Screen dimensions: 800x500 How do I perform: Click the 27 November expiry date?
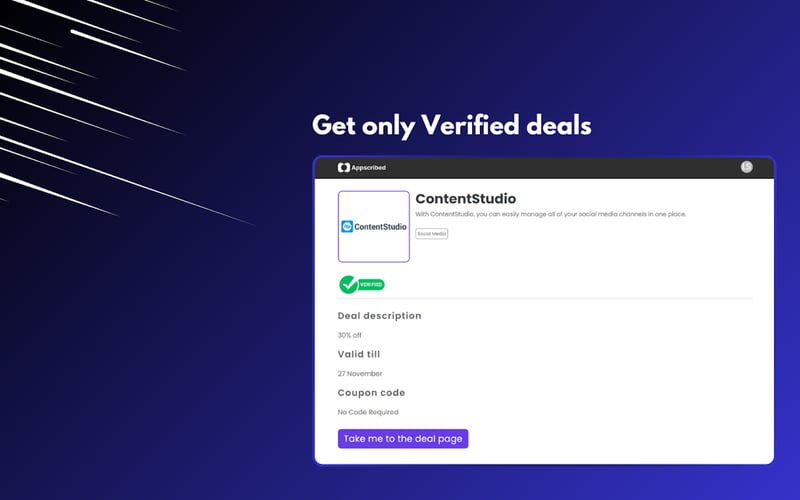360,373
